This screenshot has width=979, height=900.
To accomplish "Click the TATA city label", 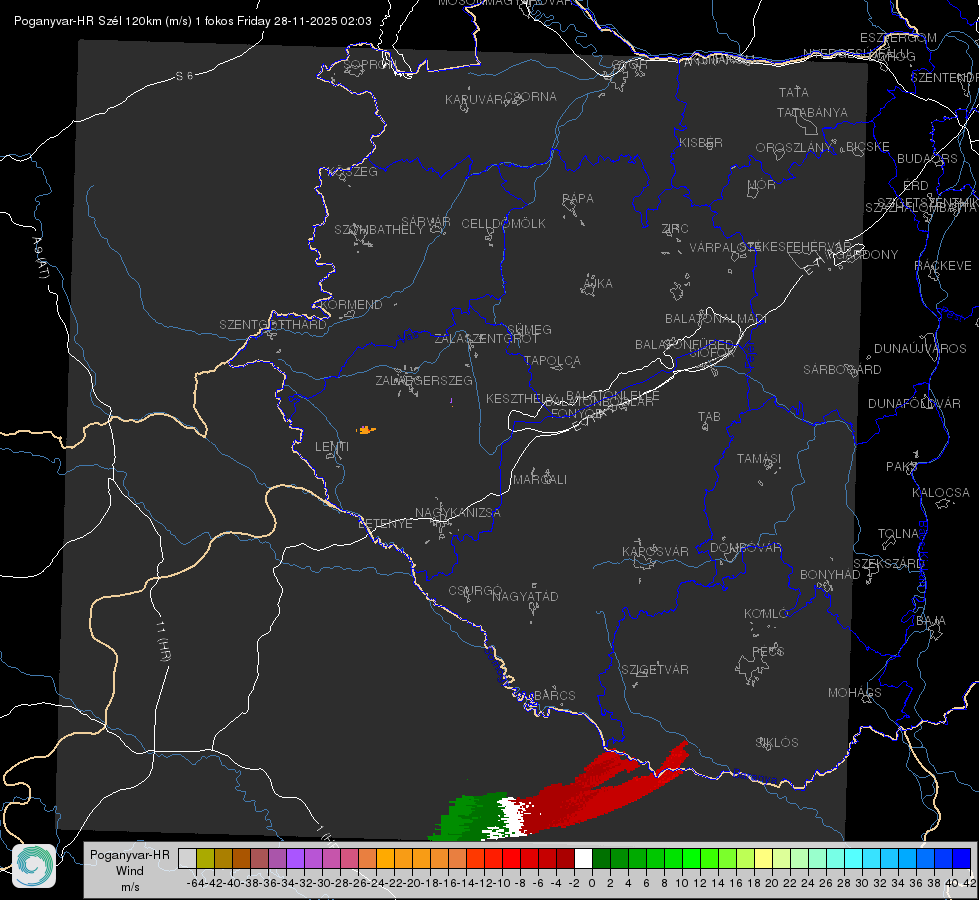I will 794,92.
